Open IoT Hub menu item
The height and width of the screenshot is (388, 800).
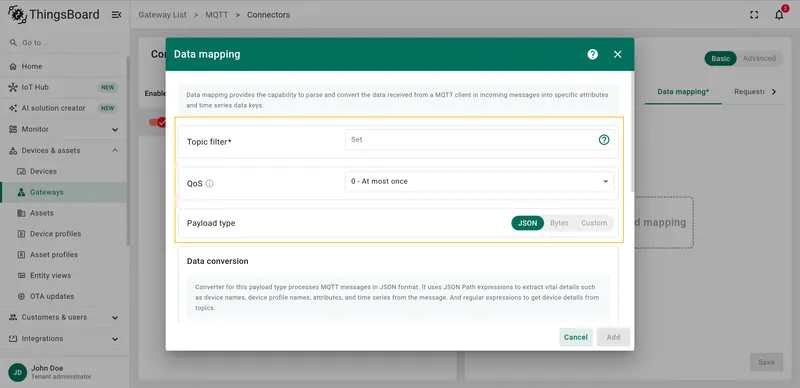pos(64,87)
